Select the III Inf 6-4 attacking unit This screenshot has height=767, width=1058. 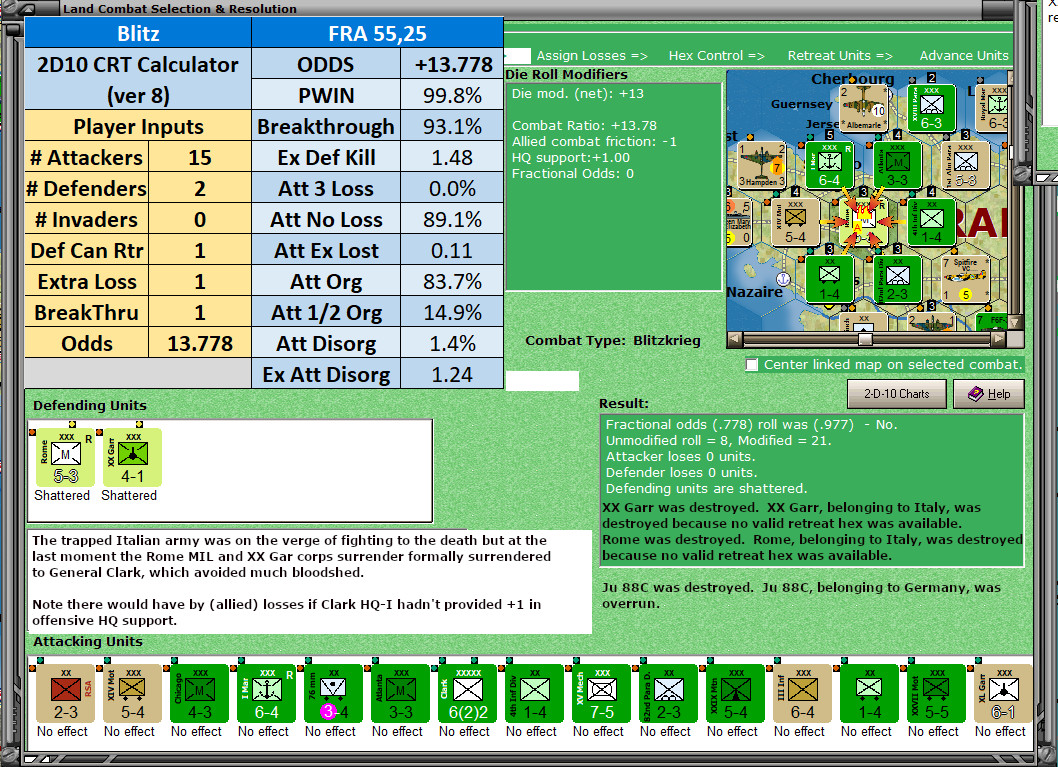(x=802, y=693)
